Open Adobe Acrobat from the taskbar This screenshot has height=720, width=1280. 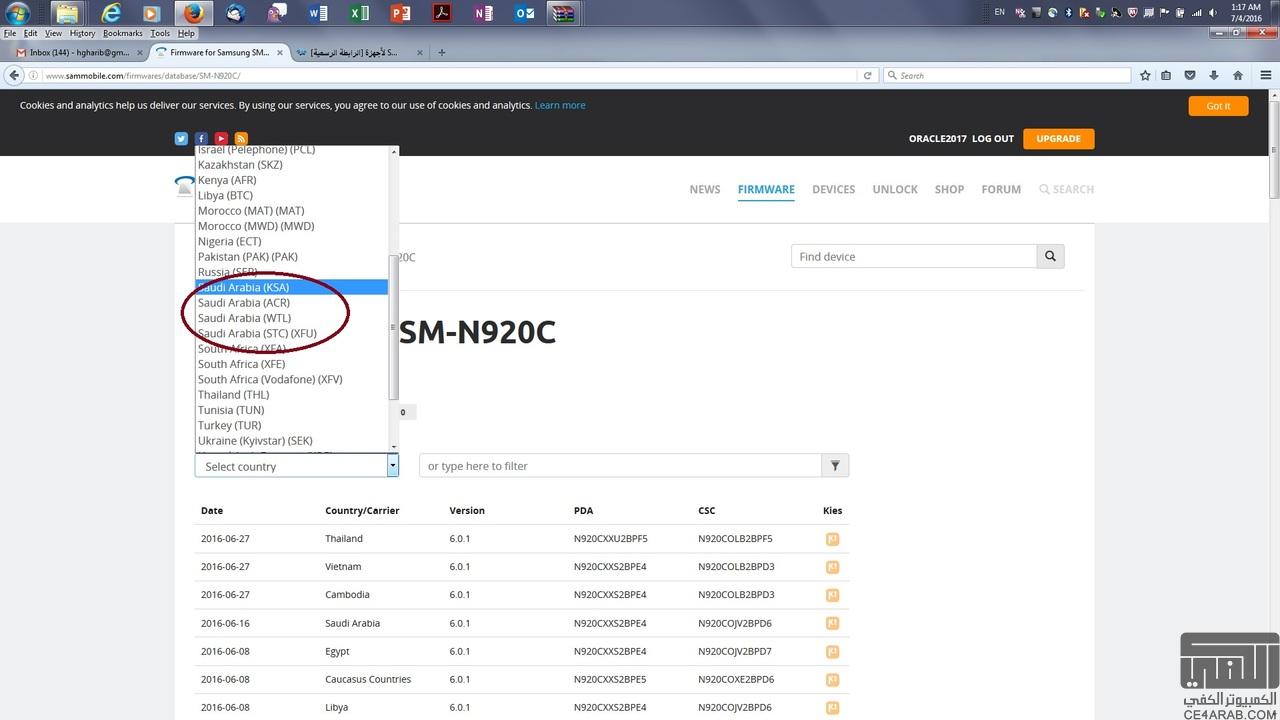[442, 14]
